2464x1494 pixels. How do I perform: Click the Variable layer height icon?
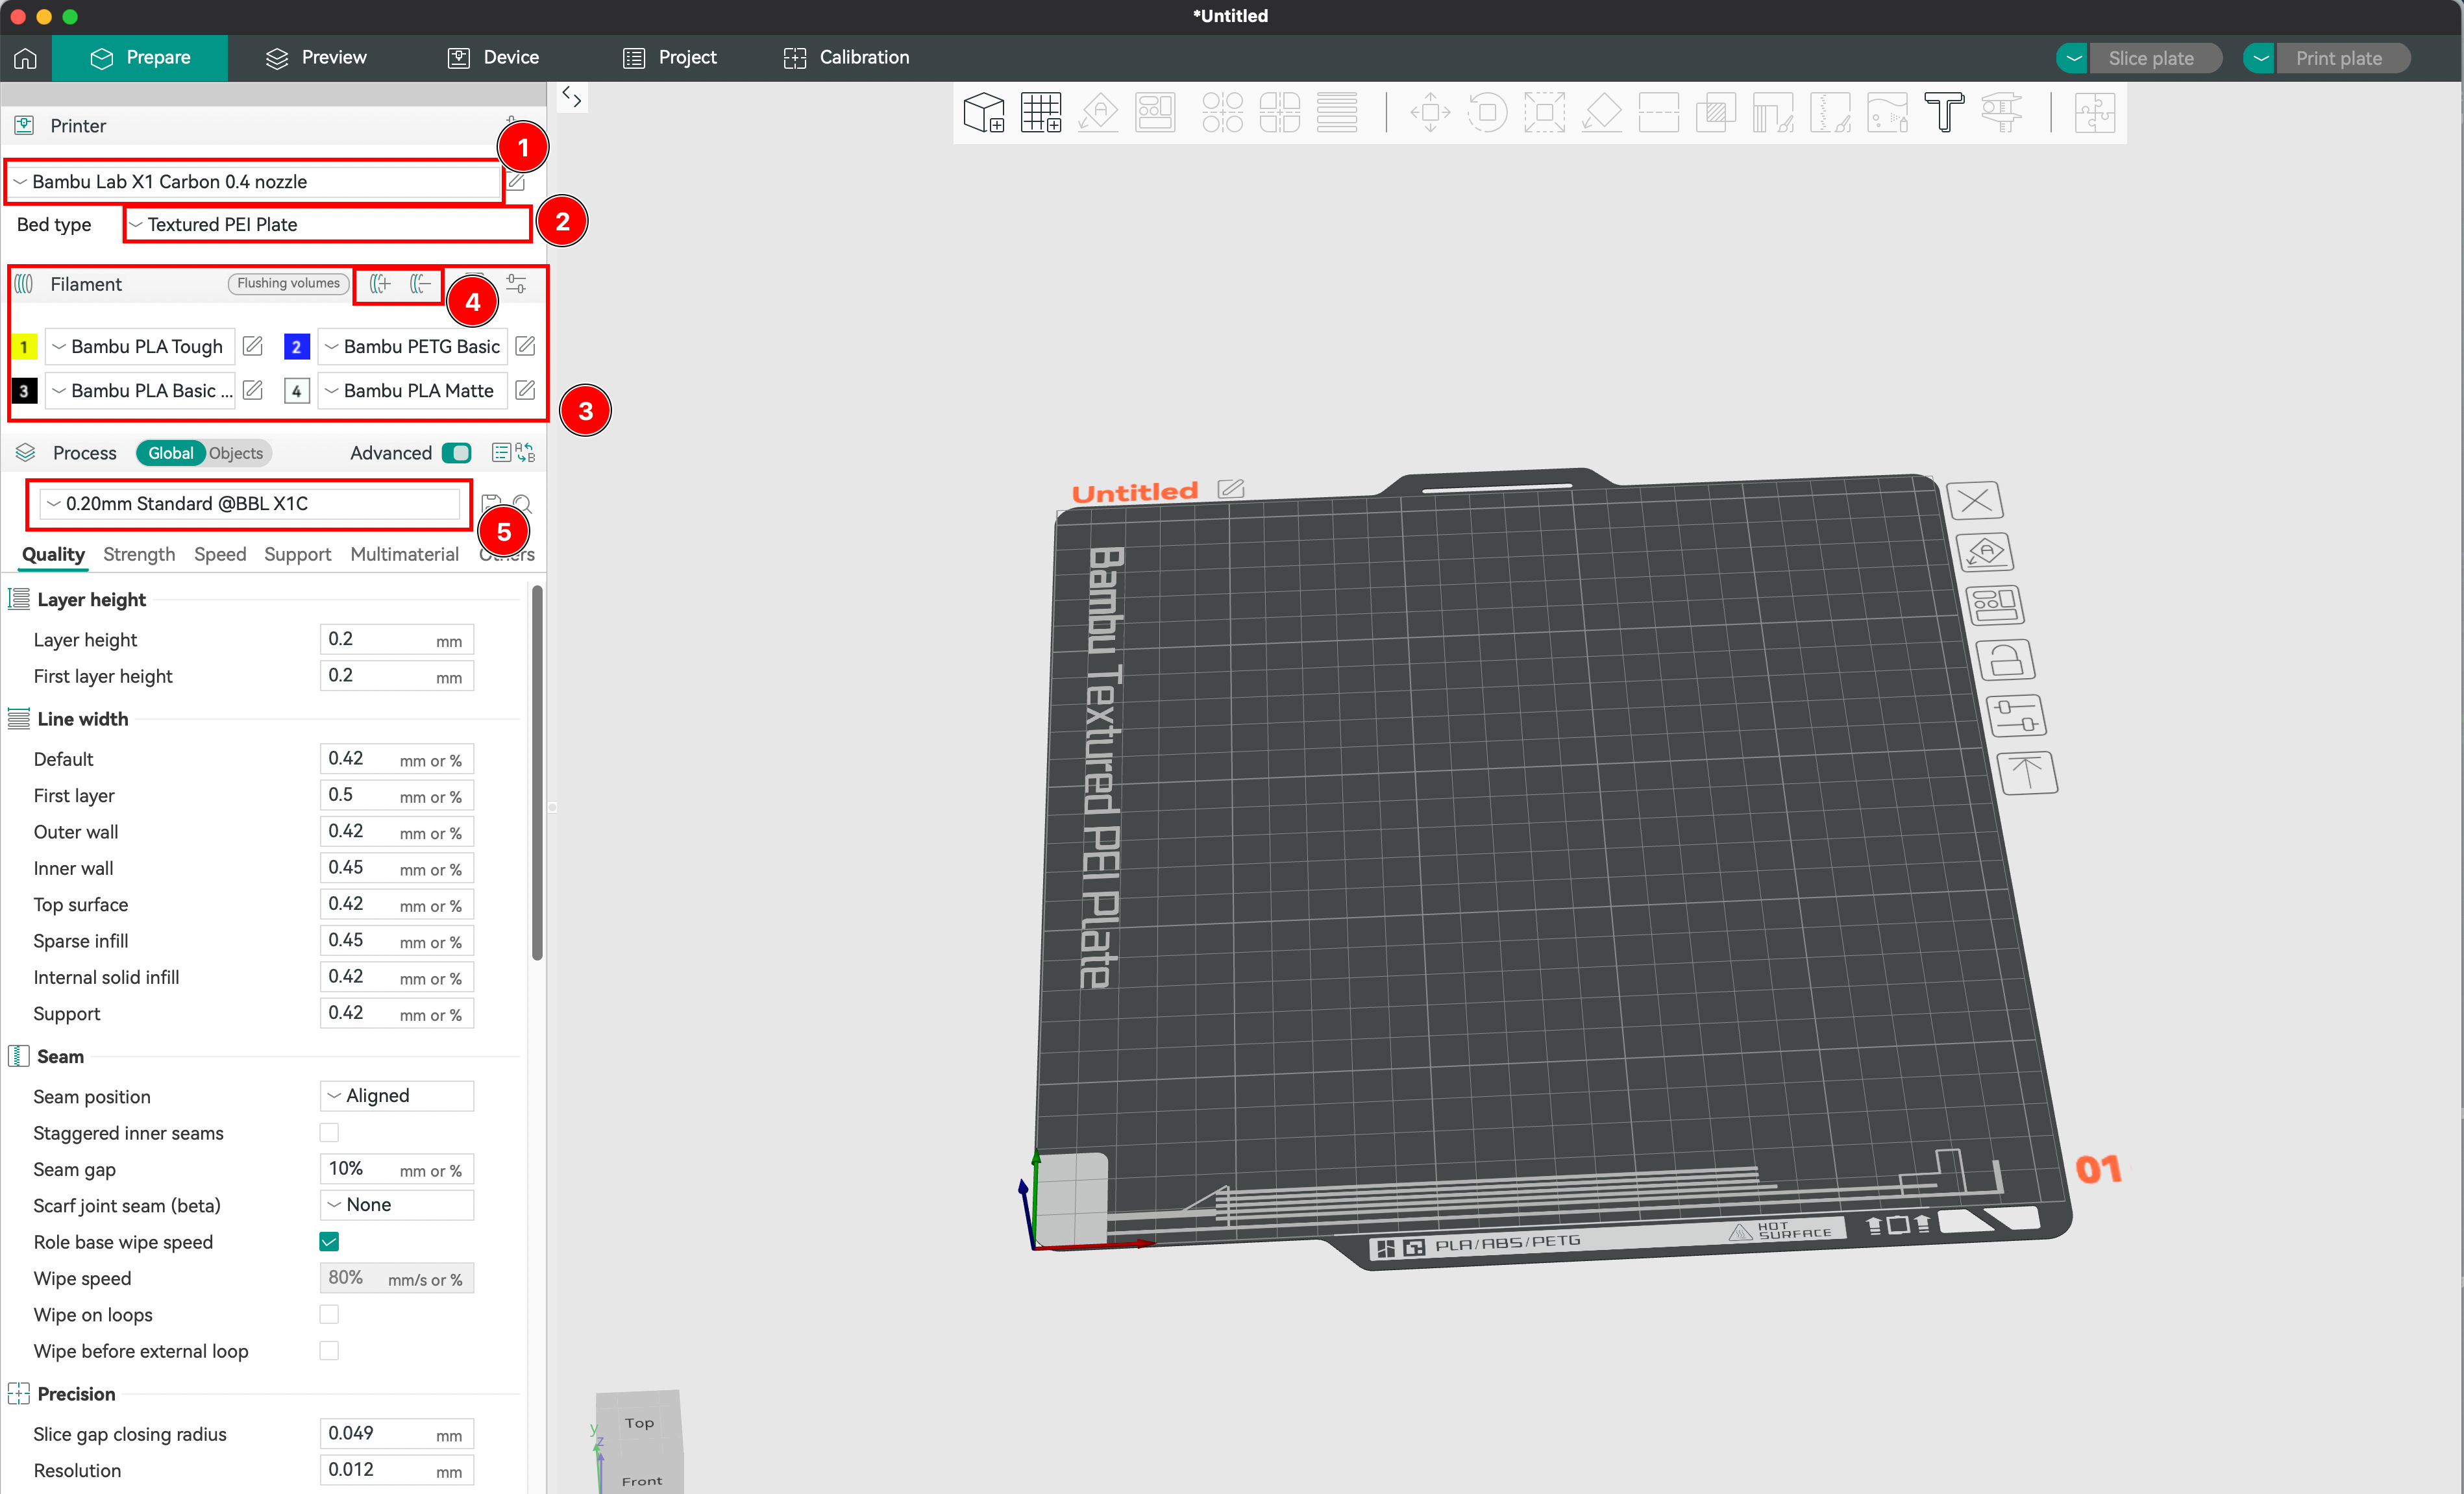(x=1337, y=113)
